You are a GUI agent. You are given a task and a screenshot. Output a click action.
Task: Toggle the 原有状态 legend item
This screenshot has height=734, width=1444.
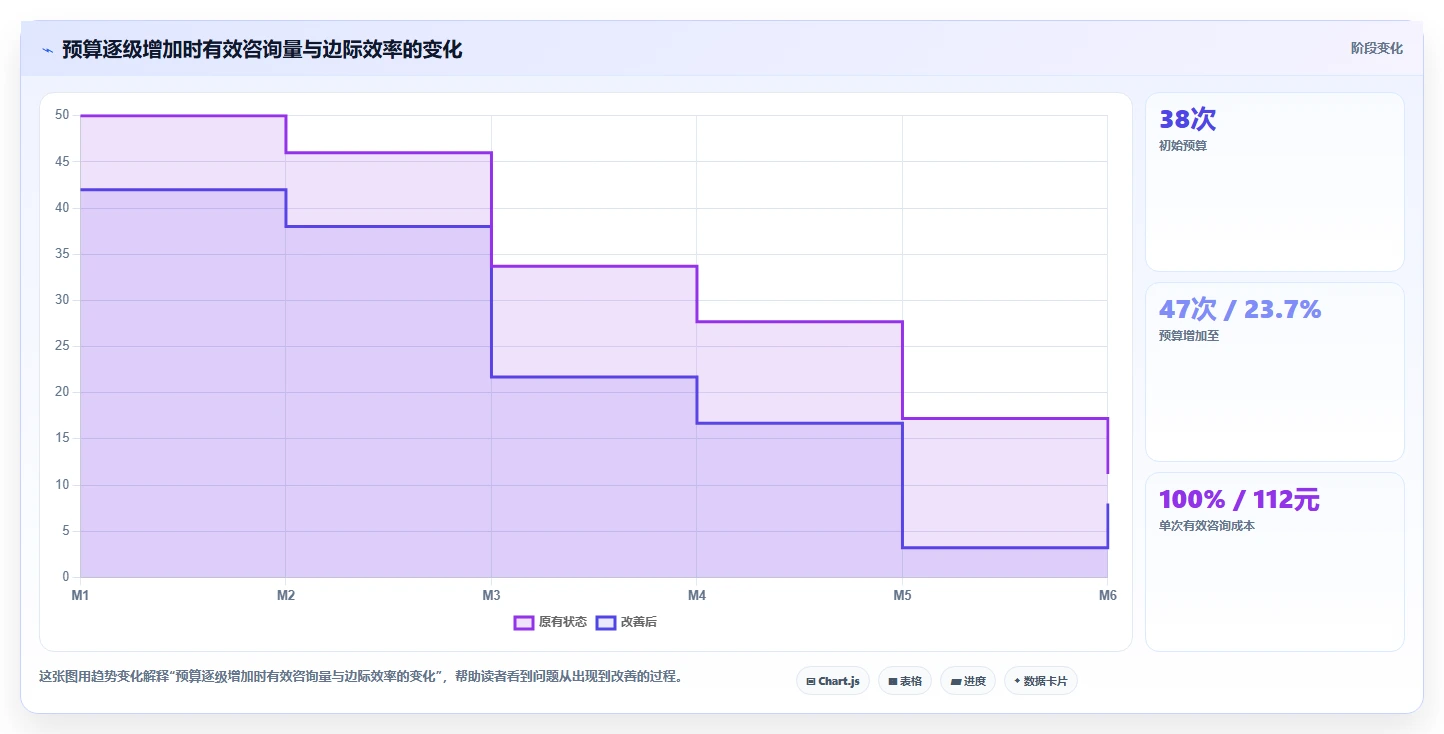pyautogui.click(x=550, y=622)
